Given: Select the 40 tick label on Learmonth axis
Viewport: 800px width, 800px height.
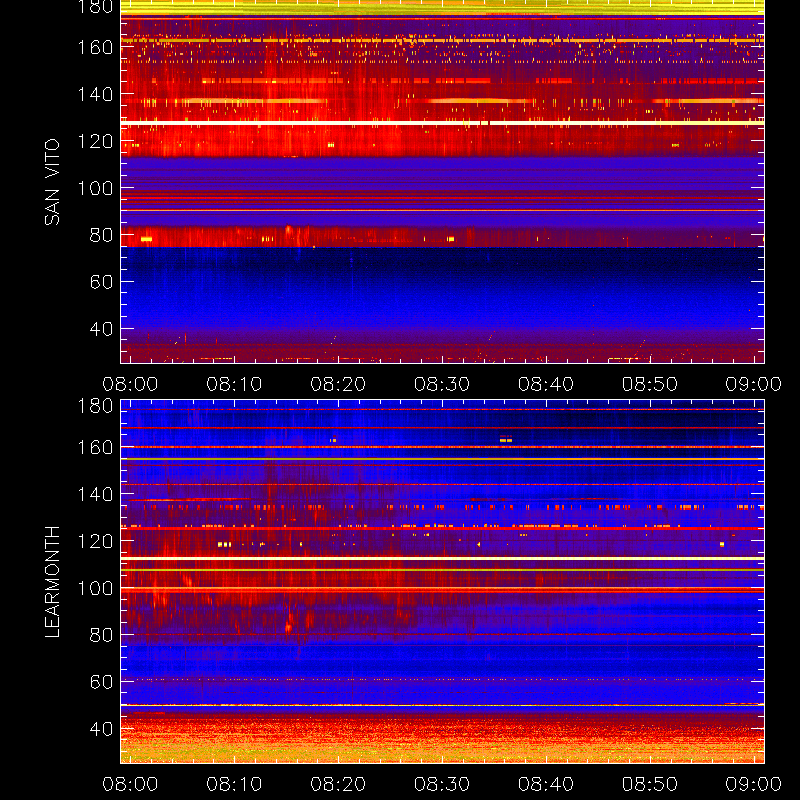Looking at the screenshot, I should click(x=101, y=729).
